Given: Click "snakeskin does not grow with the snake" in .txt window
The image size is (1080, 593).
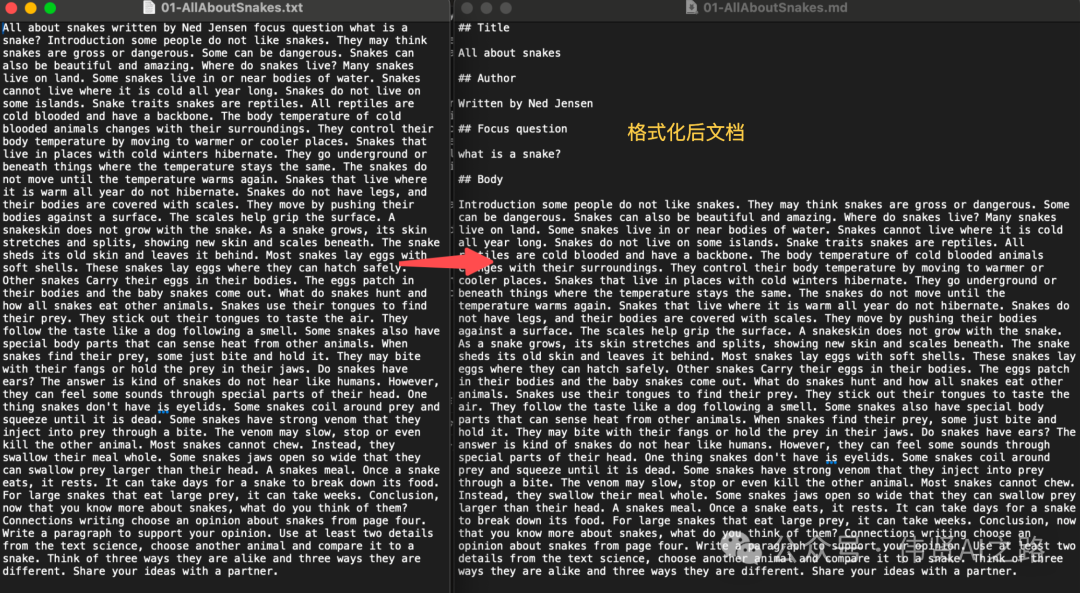Looking at the screenshot, I should 124,229.
